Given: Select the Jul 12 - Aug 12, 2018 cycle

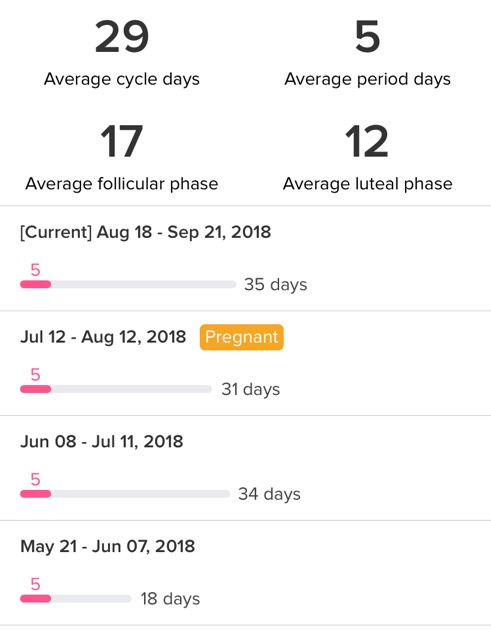Looking at the screenshot, I should 245,363.
